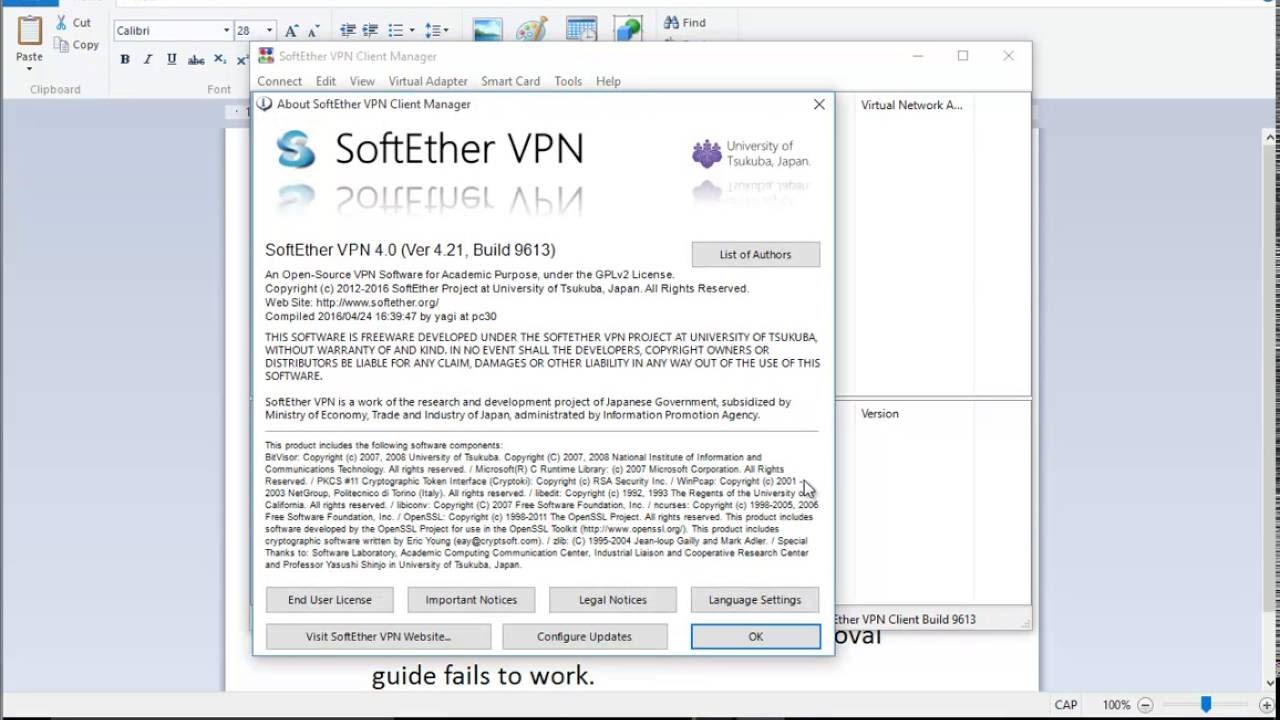Maximize the SoftEther VPN Client Manager window
Viewport: 1280px width, 720px height.
pos(962,56)
